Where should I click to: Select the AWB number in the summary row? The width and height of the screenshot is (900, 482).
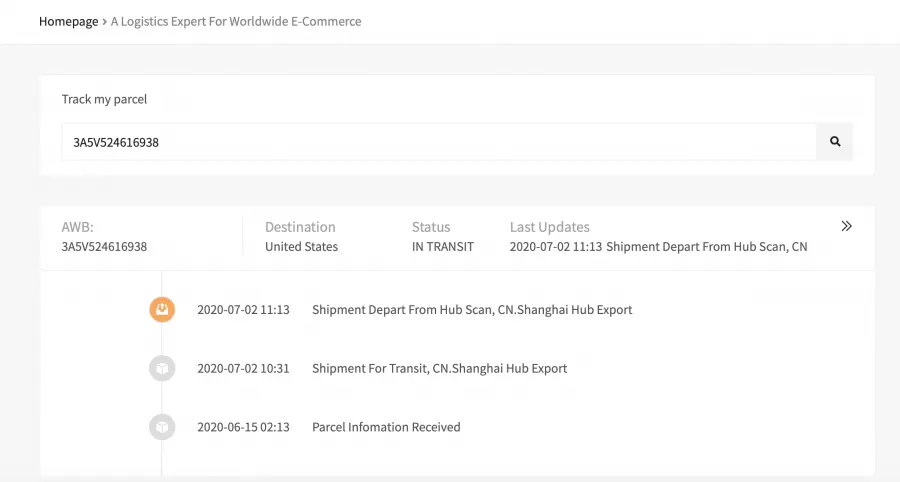click(104, 246)
